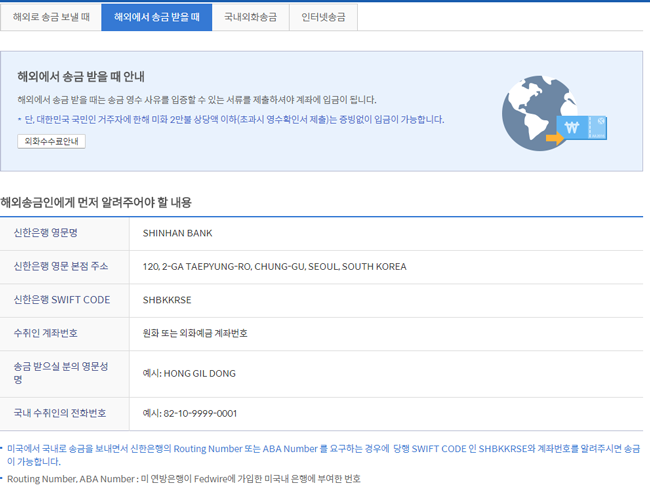Click the 해외송금인에게 먼저 알려주어야 할 내용 heading
This screenshot has height=497, width=650.
click(x=96, y=203)
